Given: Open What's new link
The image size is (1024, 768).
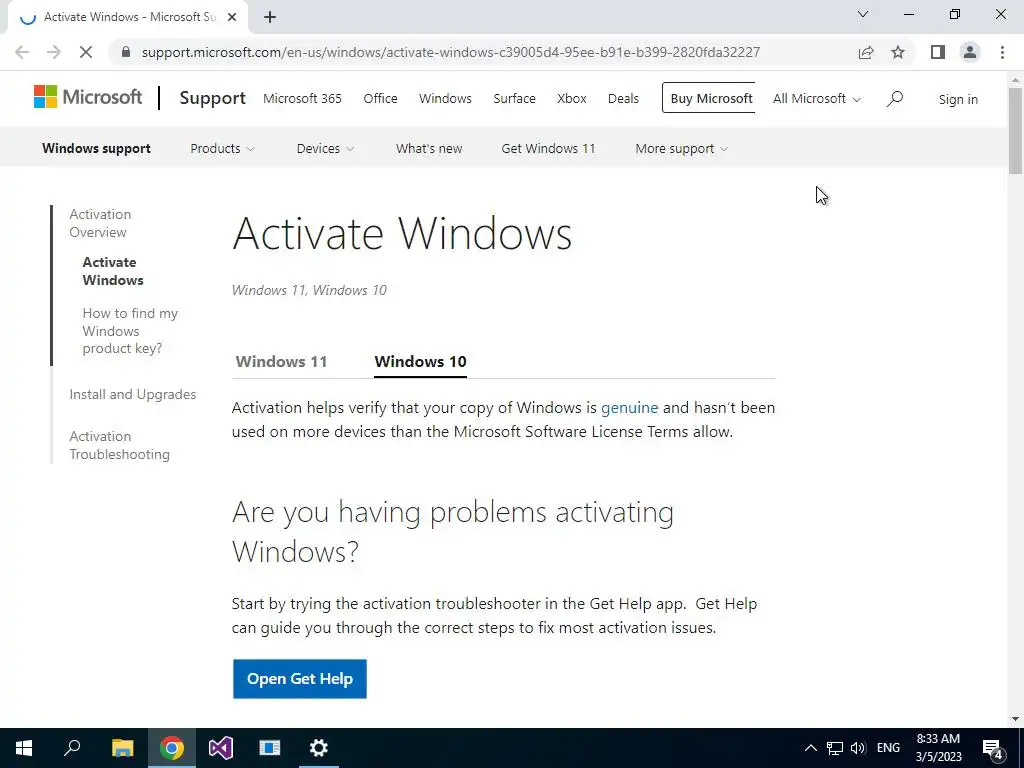Looking at the screenshot, I should coord(429,148).
